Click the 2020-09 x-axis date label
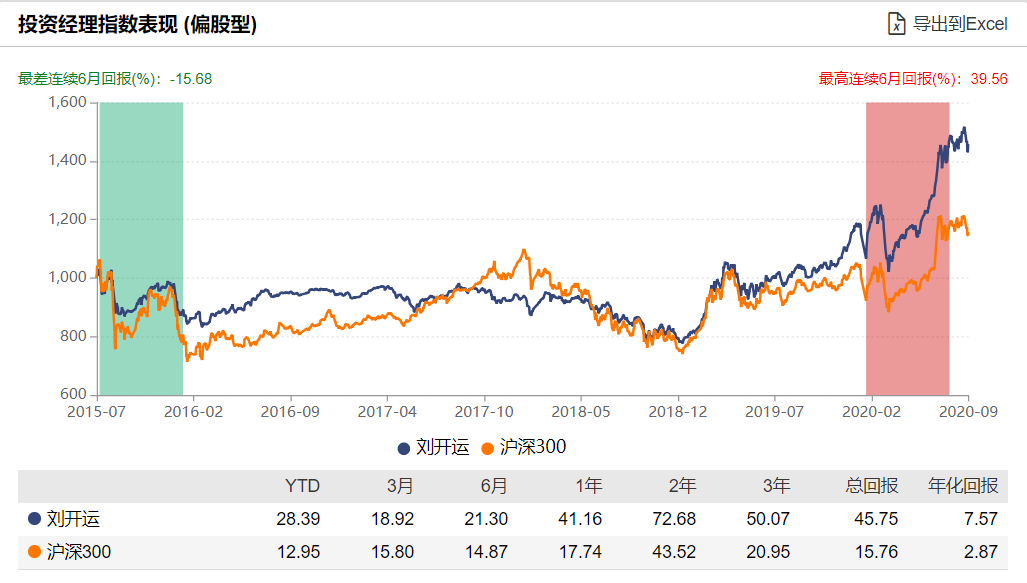The image size is (1027, 583). (x=969, y=412)
